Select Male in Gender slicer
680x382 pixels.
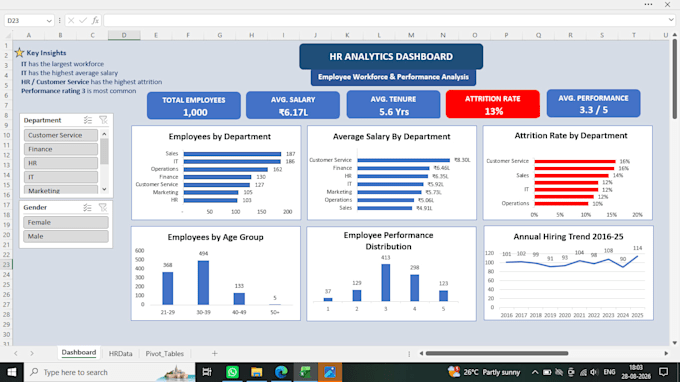tap(66, 236)
